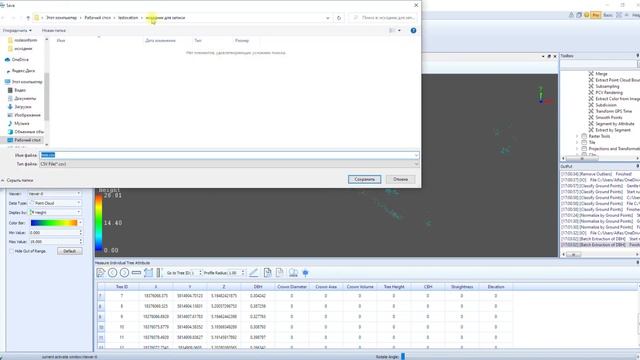Click the Profile Radius spin box
The image size is (640, 360).
pyautogui.click(x=236, y=273)
